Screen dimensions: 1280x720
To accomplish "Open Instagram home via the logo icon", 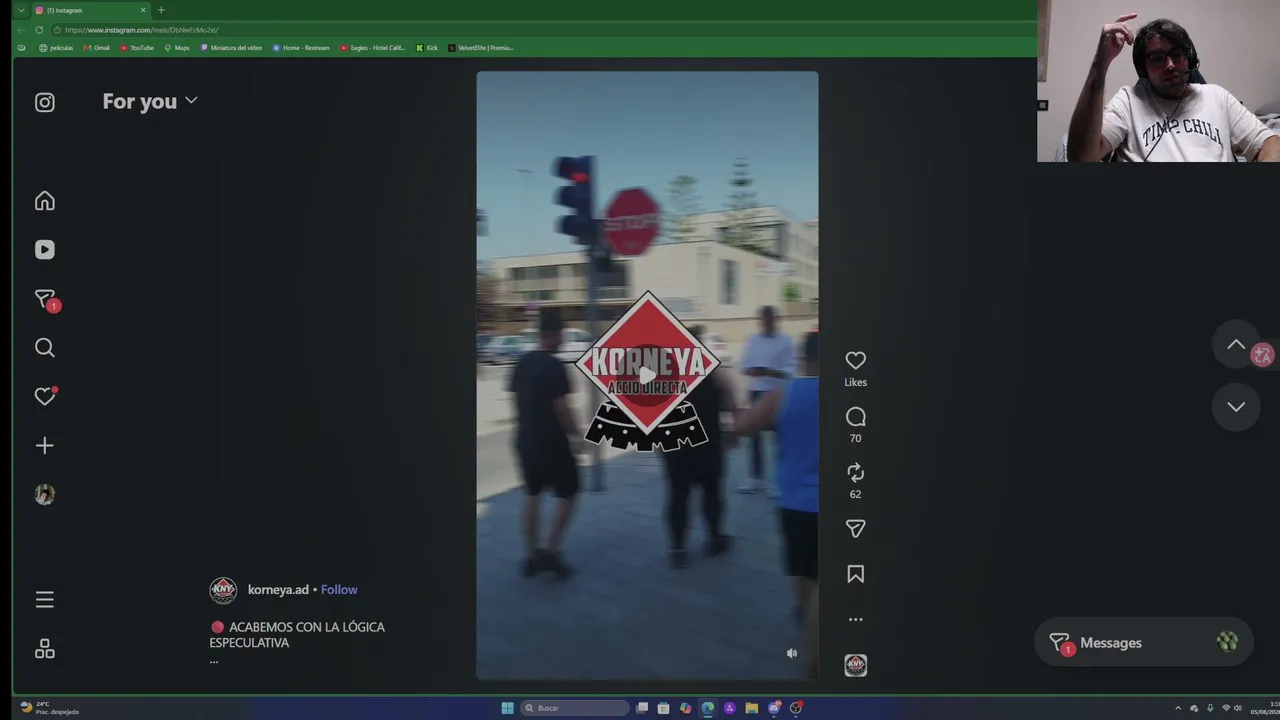I will click(45, 102).
